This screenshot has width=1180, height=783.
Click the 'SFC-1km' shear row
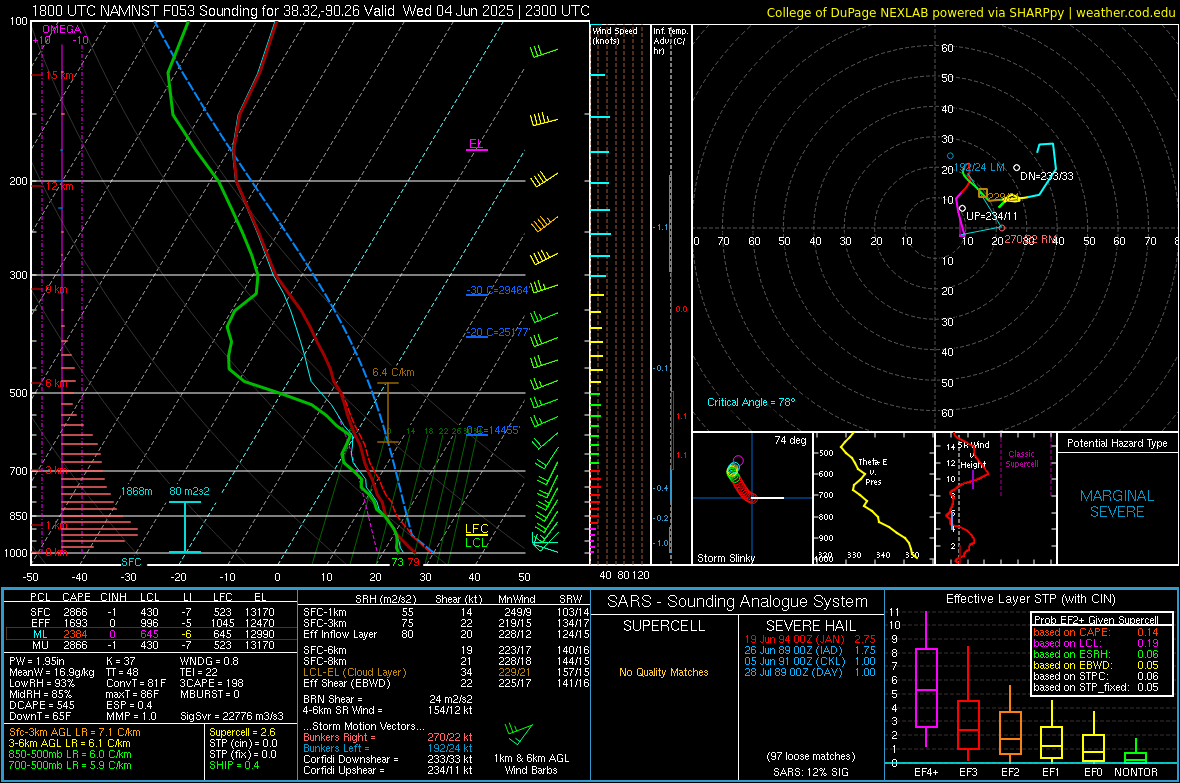[446, 612]
